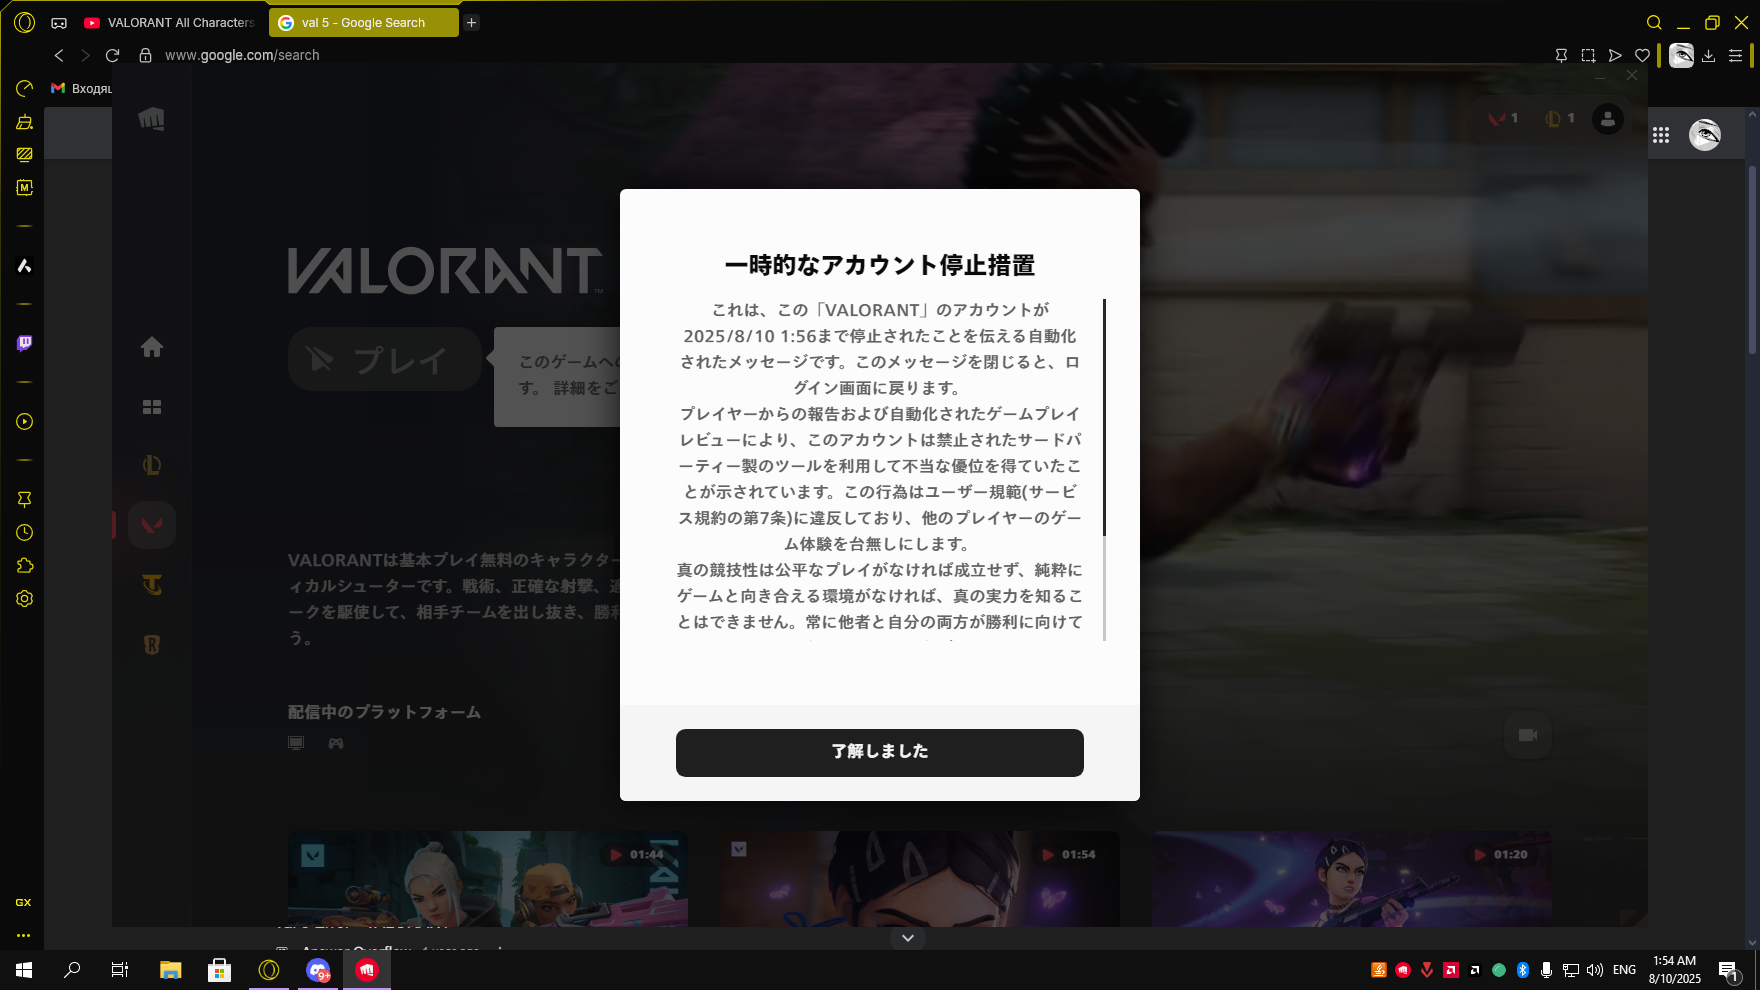Expand the chevron to show more results
1760x990 pixels.
[907, 938]
